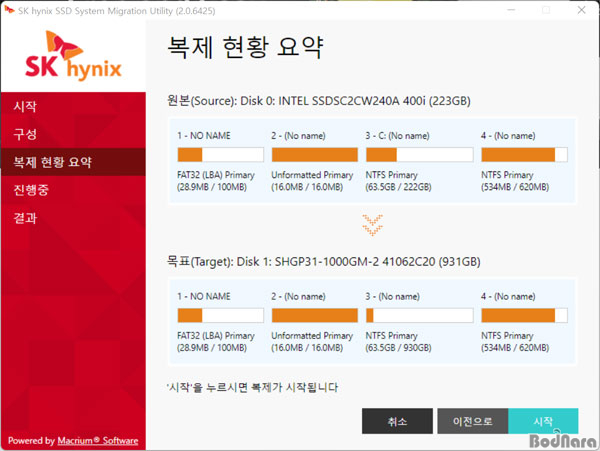Click target text '(63.5GB / 930GB)'
Image resolution: width=600 pixels, height=451 pixels.
398,348
